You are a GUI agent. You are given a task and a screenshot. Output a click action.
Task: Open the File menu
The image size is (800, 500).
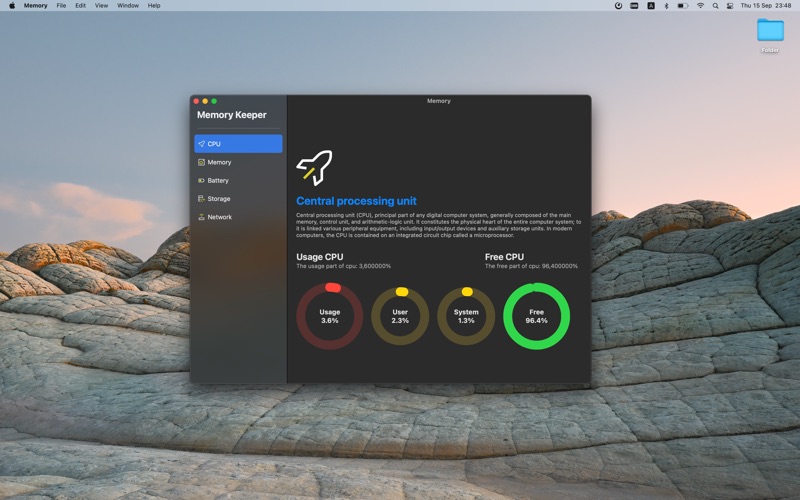click(x=61, y=6)
